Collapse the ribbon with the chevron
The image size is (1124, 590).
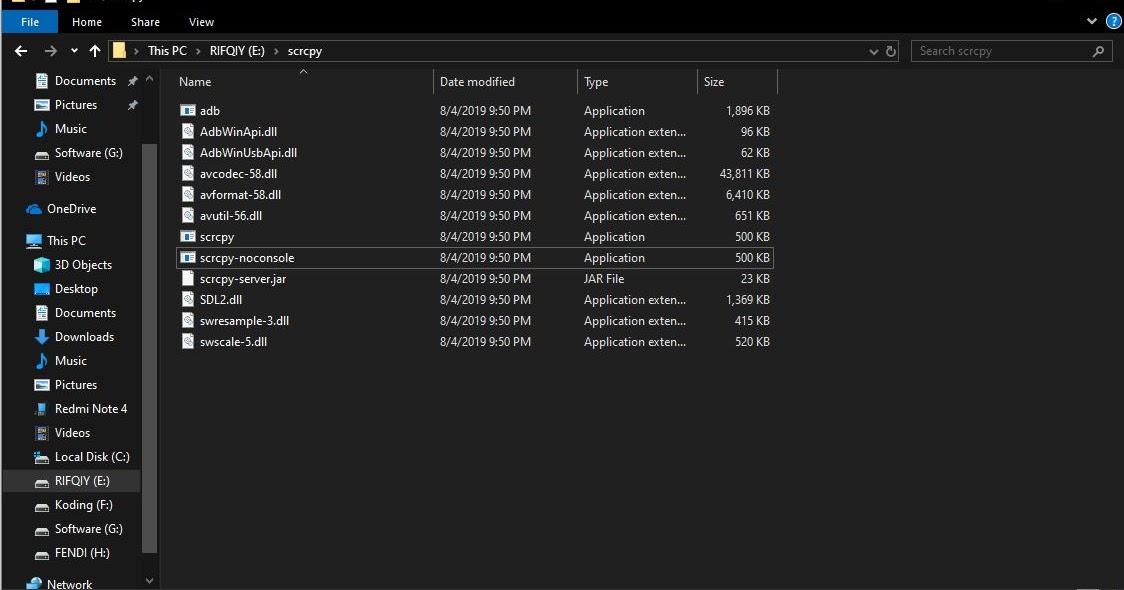[x=1093, y=21]
